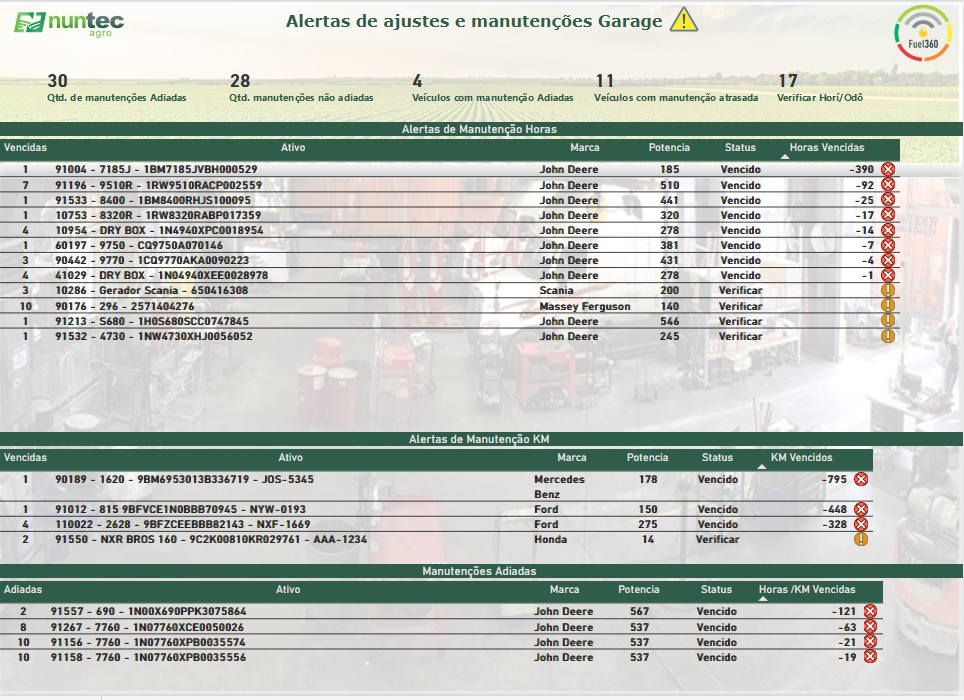964x700 pixels.
Task: Click the 30 Qtd. de manutenções Adiadas card
Action: [117, 88]
